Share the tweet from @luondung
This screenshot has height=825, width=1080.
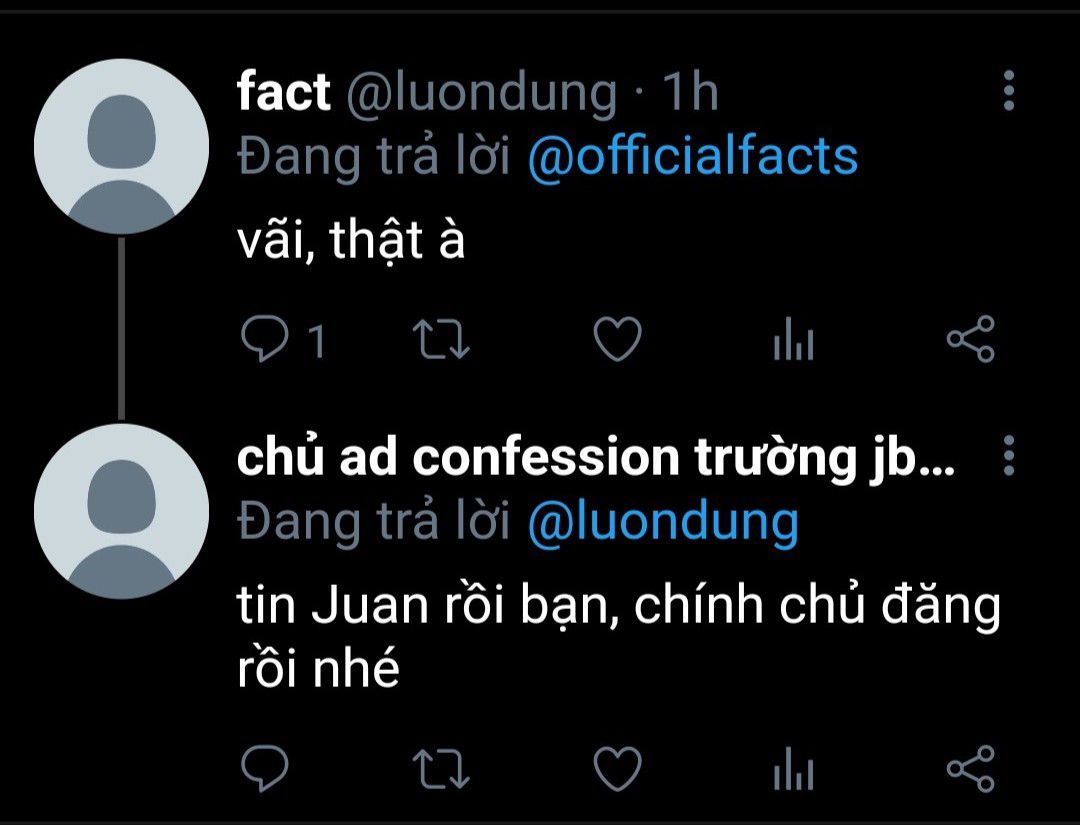(x=970, y=338)
